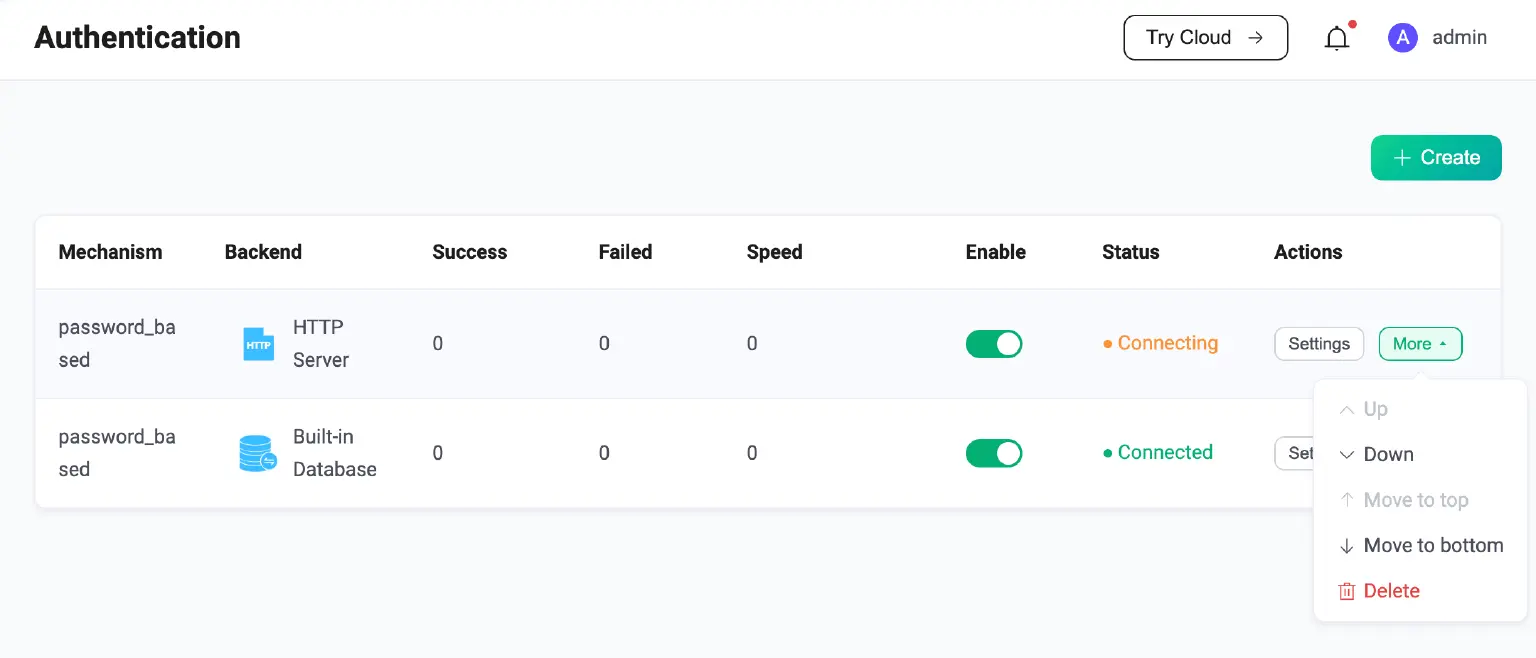Click the chevron icon next to Down

[x=1347, y=455]
